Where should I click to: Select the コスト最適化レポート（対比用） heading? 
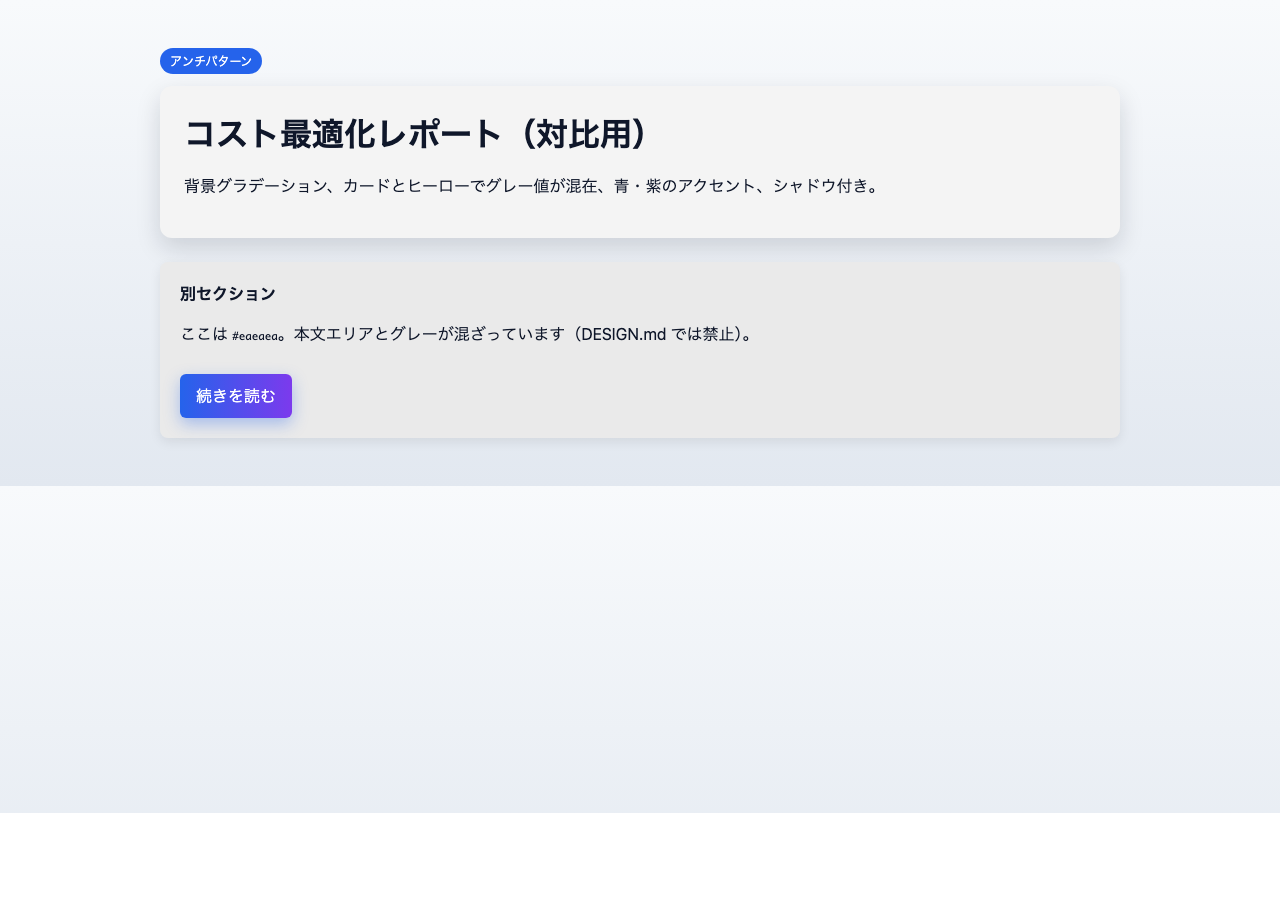(415, 134)
